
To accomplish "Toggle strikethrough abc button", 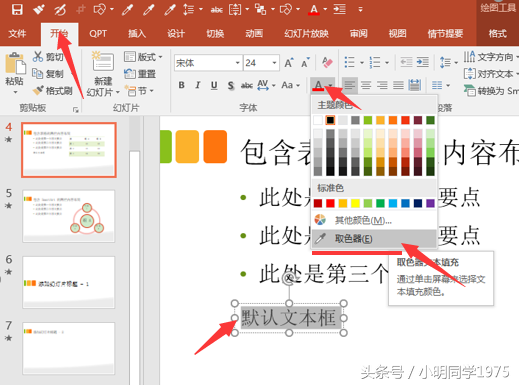I will 247,86.
